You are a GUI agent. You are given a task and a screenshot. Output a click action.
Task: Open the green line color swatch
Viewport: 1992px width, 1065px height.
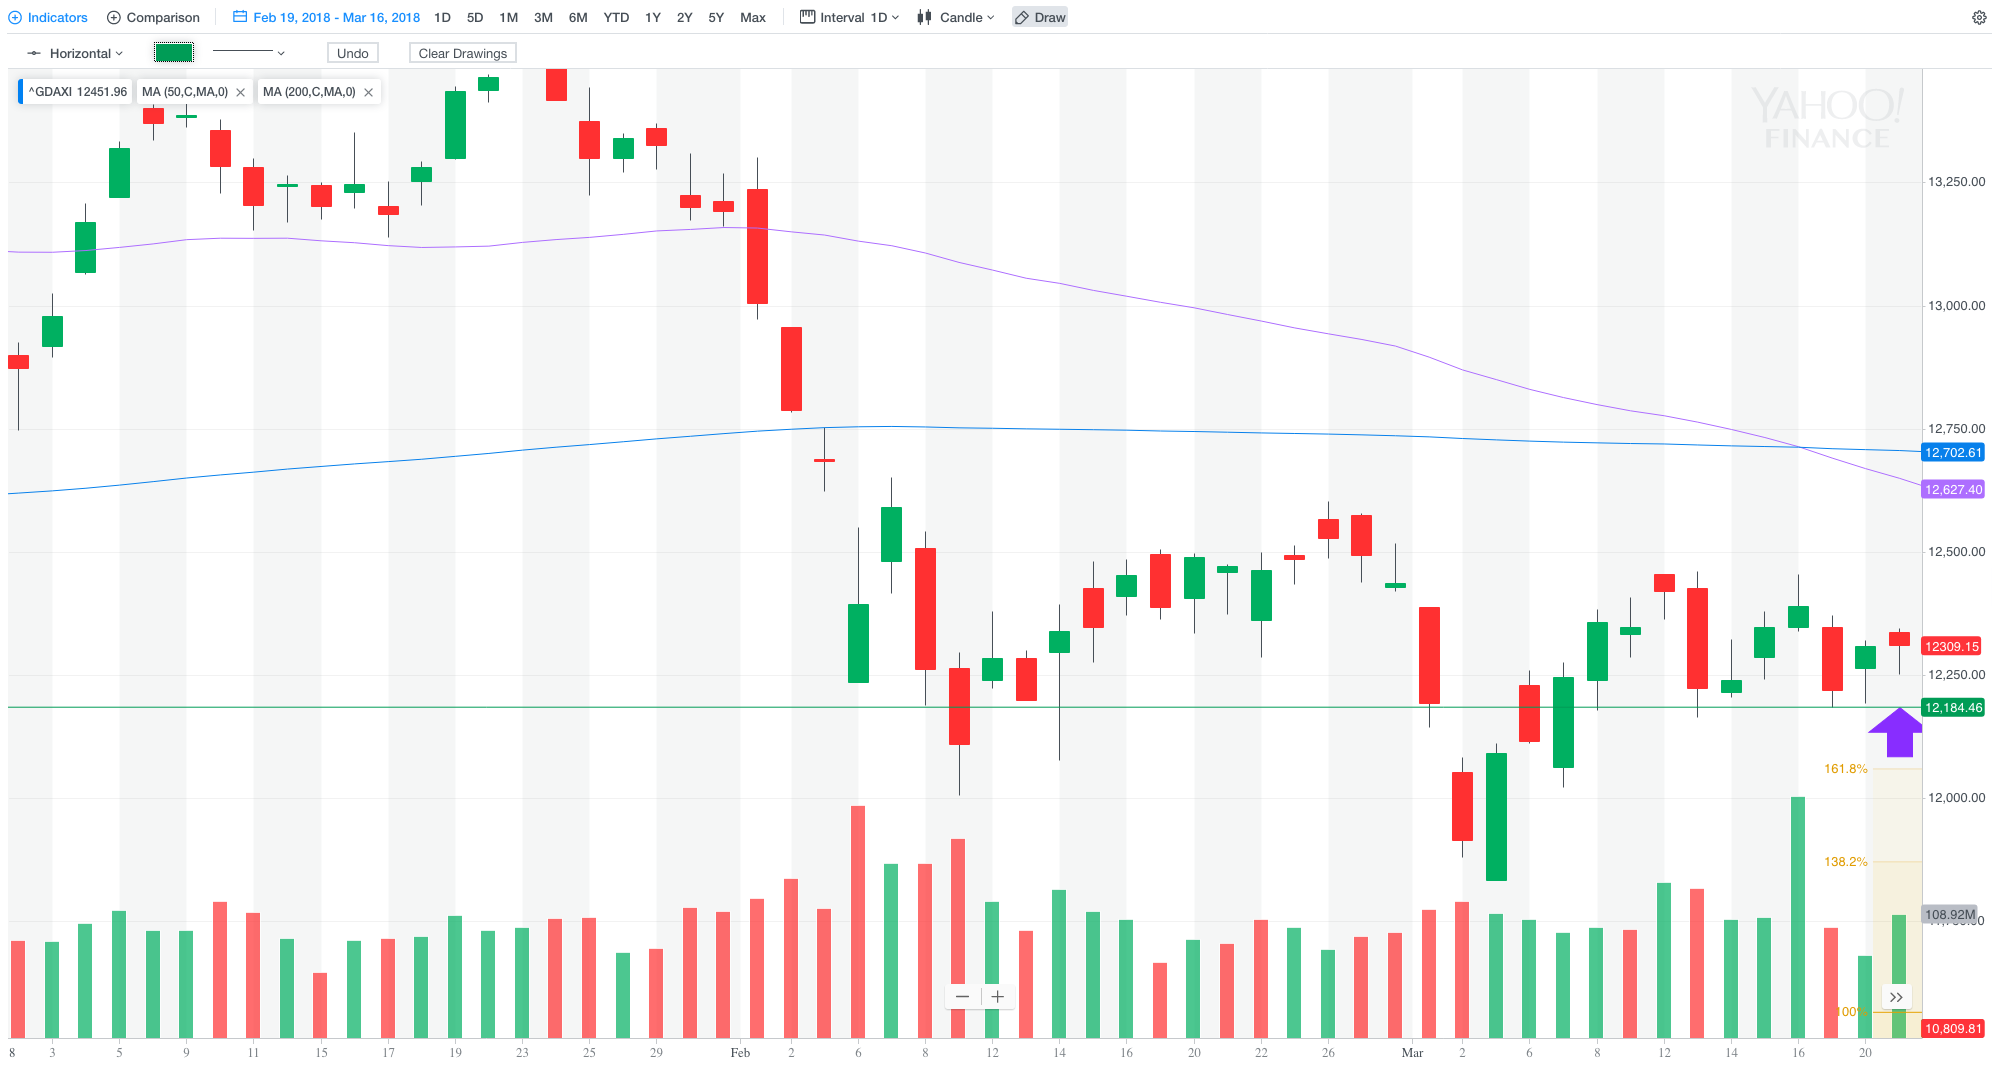174,53
